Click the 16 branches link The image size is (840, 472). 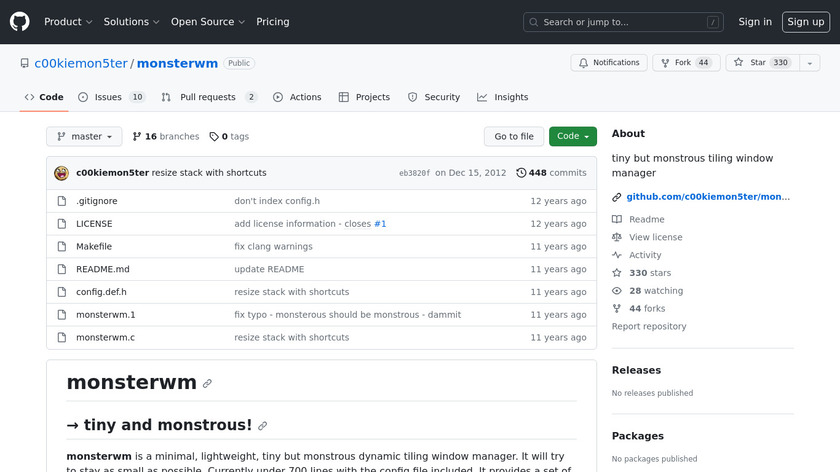(165, 137)
